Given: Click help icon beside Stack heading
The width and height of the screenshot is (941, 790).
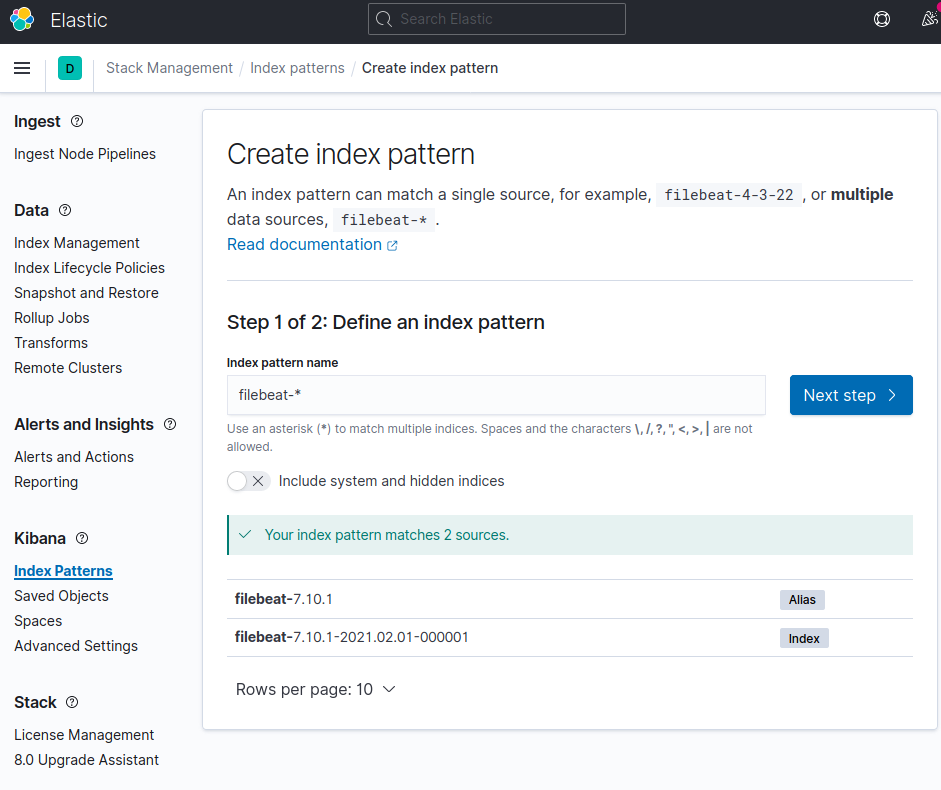Looking at the screenshot, I should [x=72, y=702].
